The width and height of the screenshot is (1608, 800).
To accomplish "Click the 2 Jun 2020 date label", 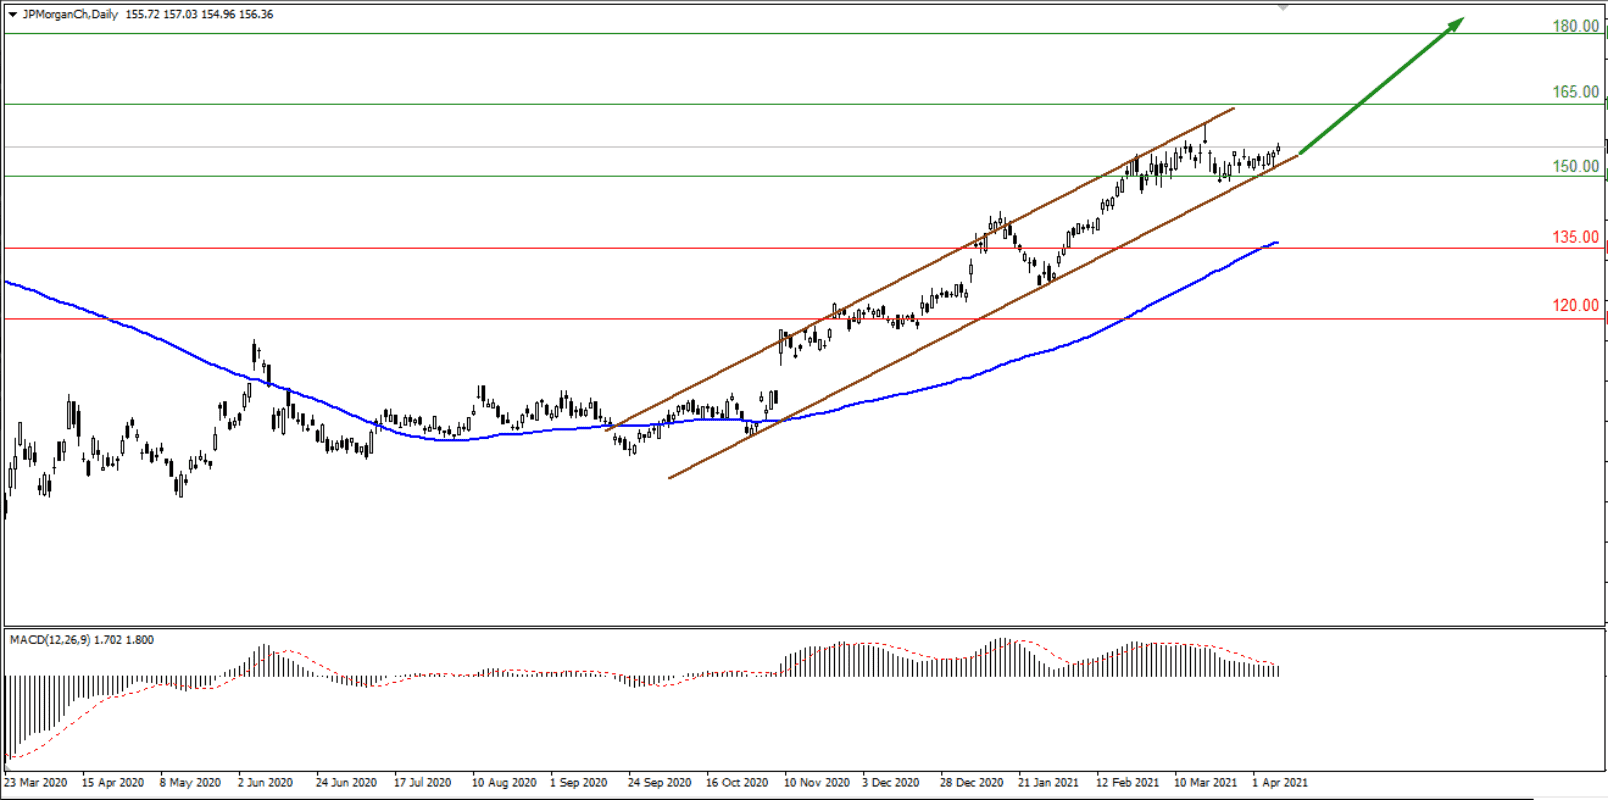I will (265, 782).
